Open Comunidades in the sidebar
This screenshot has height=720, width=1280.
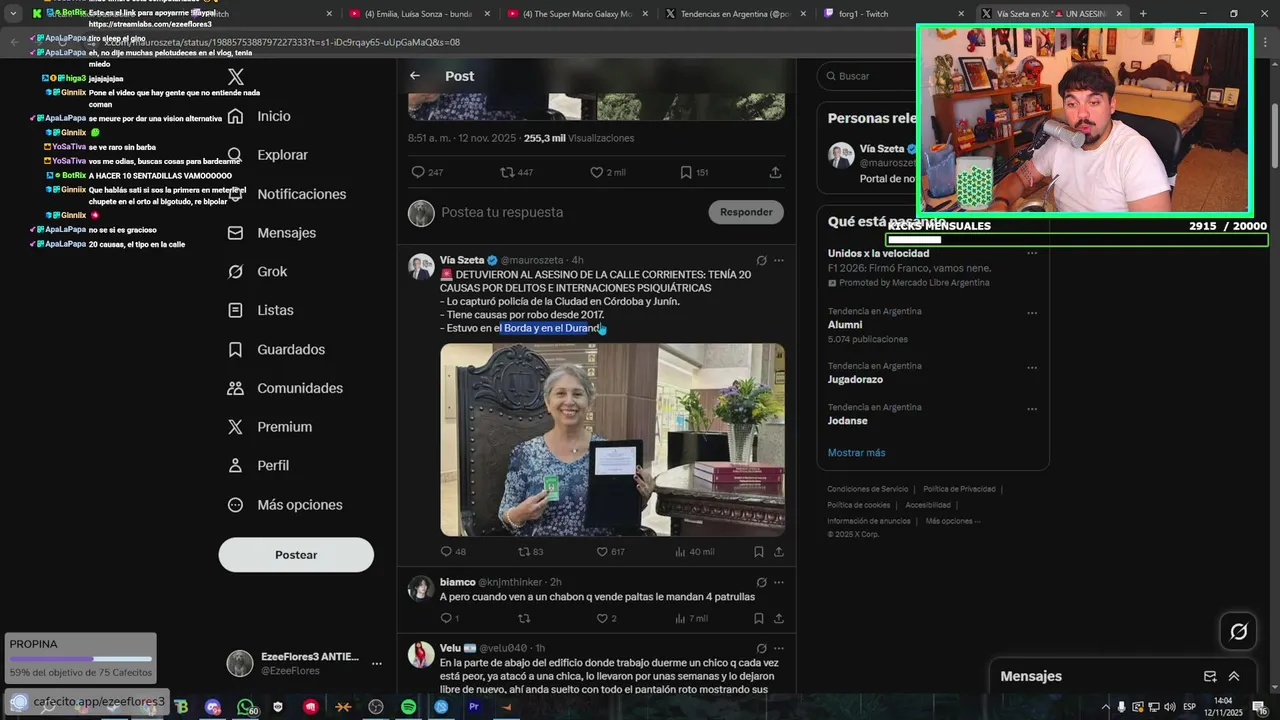coord(285,388)
